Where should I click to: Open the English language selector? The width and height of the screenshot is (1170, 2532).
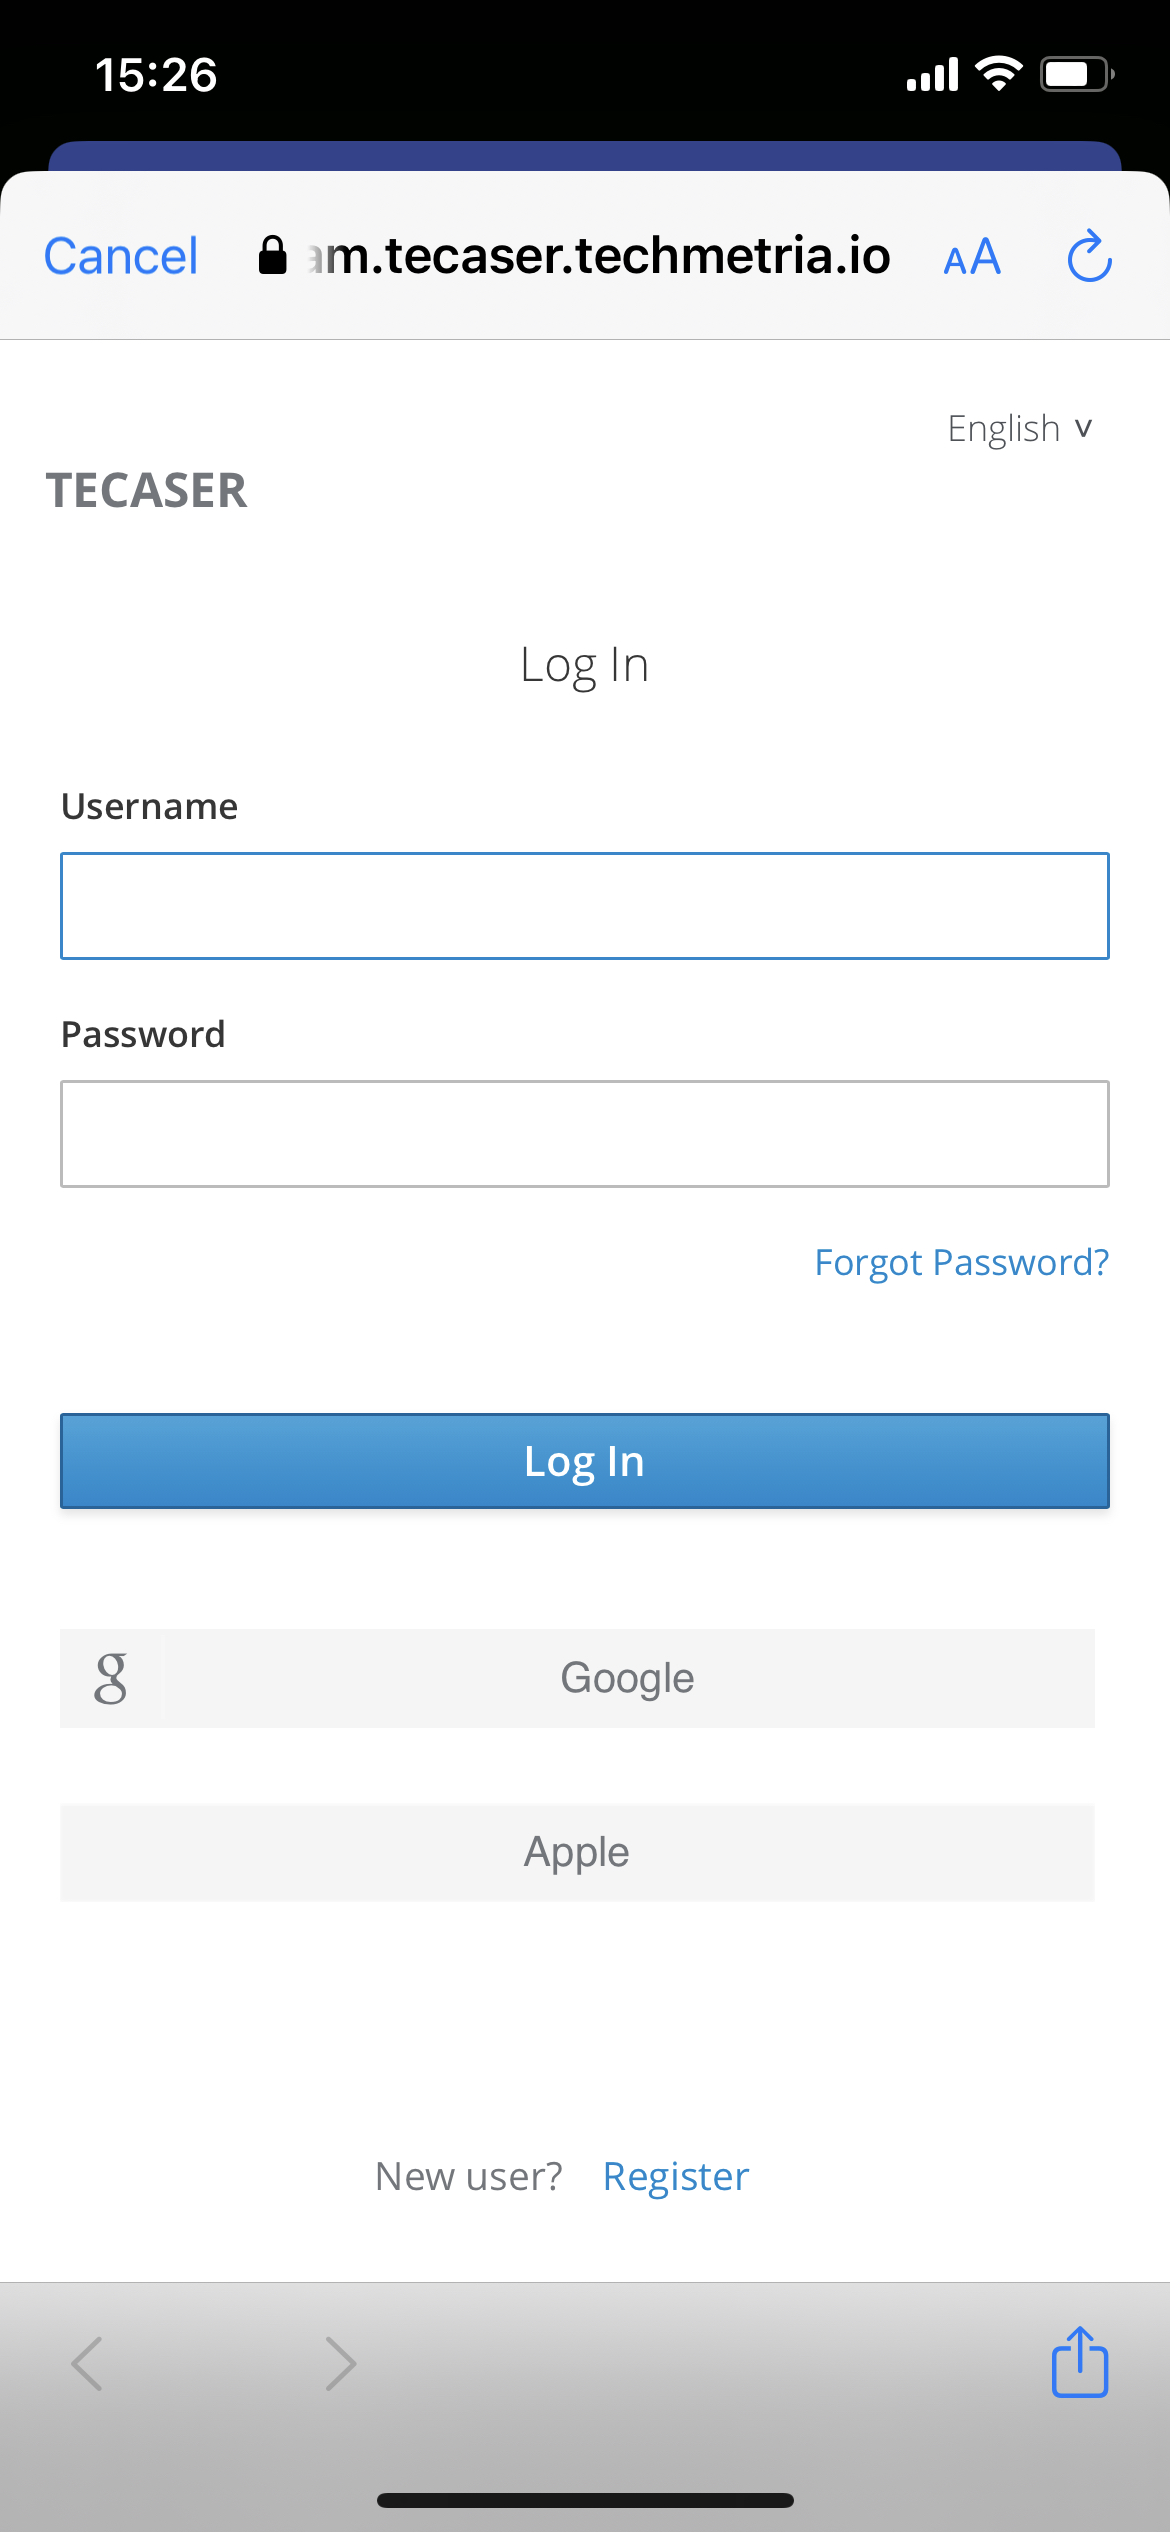click(x=1005, y=428)
